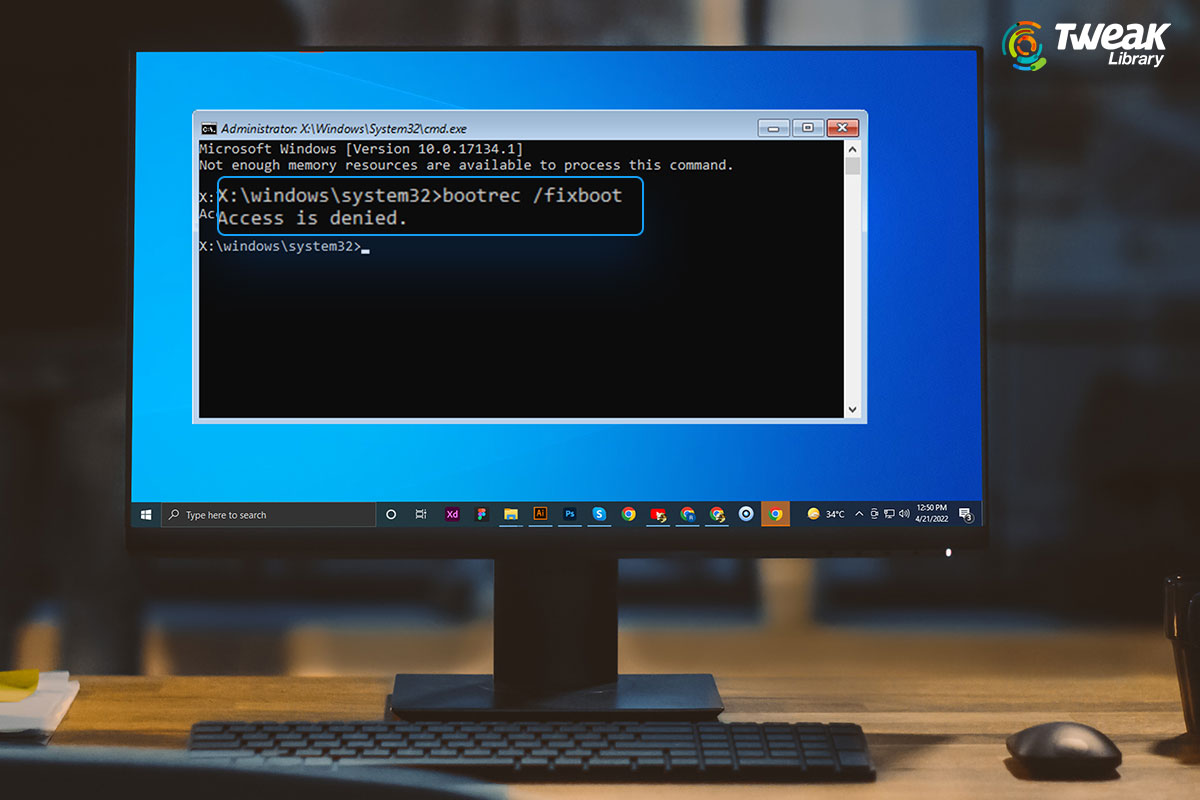1200x800 pixels.
Task: Open Task View in the taskbar
Action: coord(421,514)
